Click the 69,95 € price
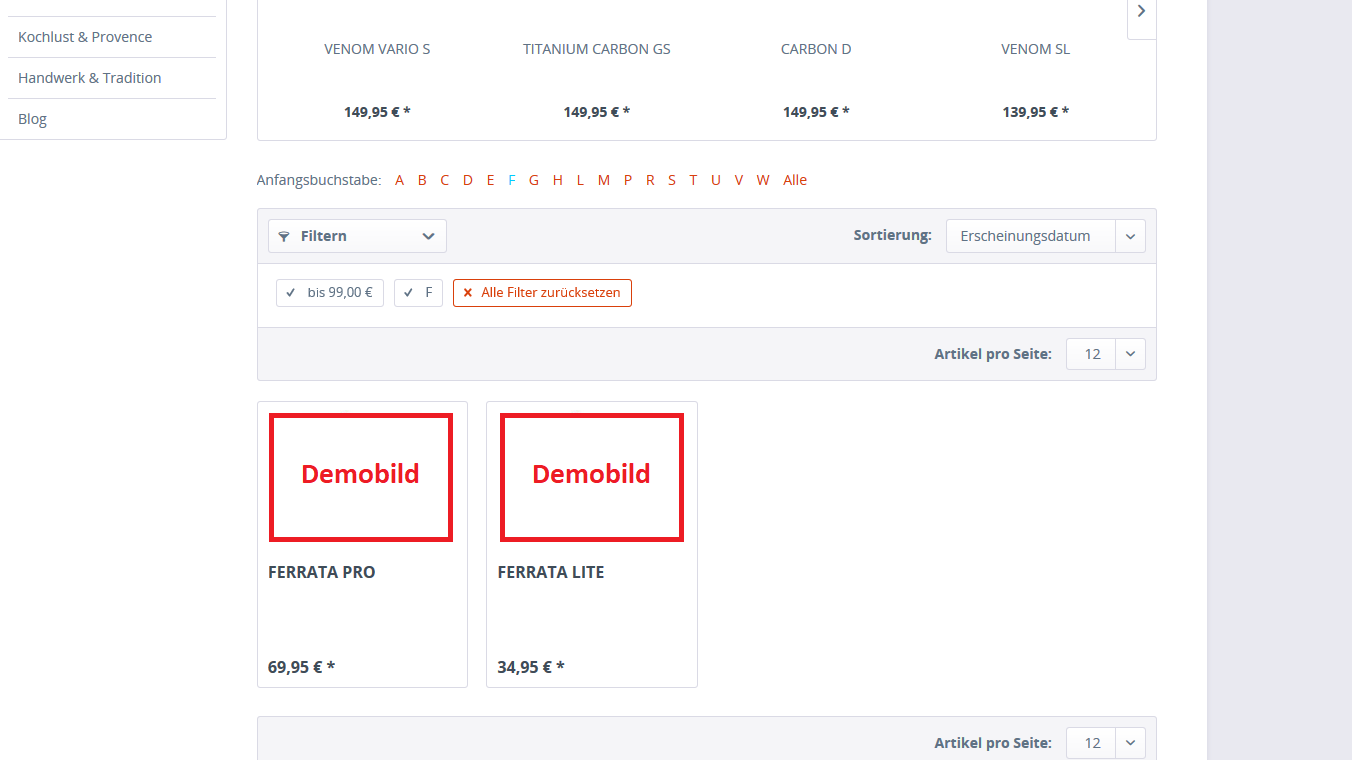Image resolution: width=1352 pixels, height=760 pixels. pos(301,667)
